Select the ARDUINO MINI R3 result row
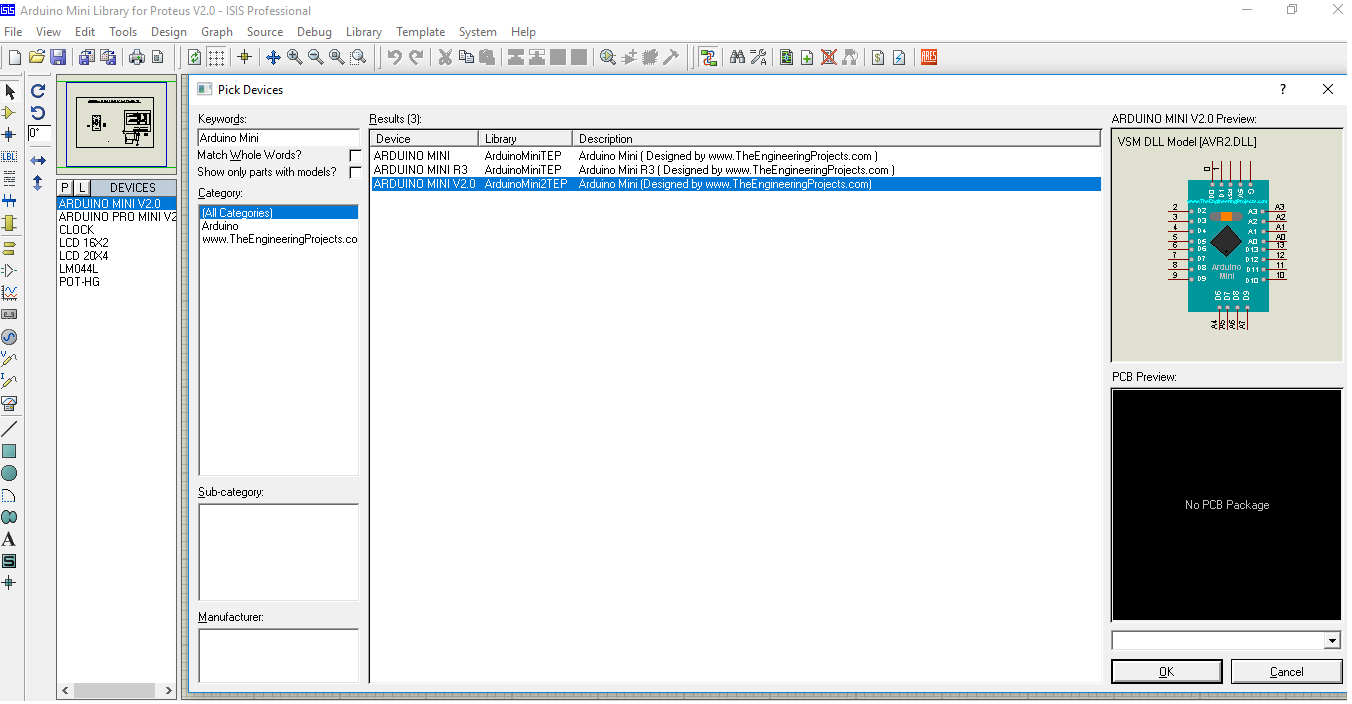 pyautogui.click(x=735, y=170)
